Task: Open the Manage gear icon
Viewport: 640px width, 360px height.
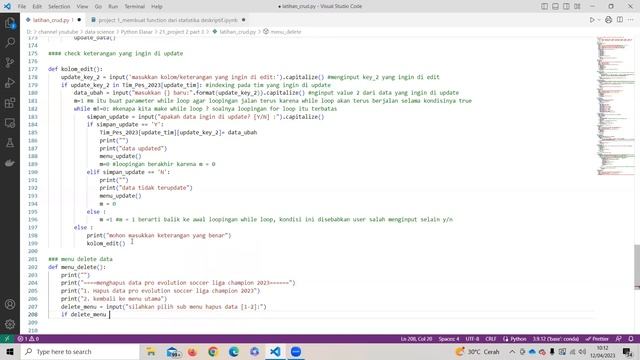Action: coord(10,324)
